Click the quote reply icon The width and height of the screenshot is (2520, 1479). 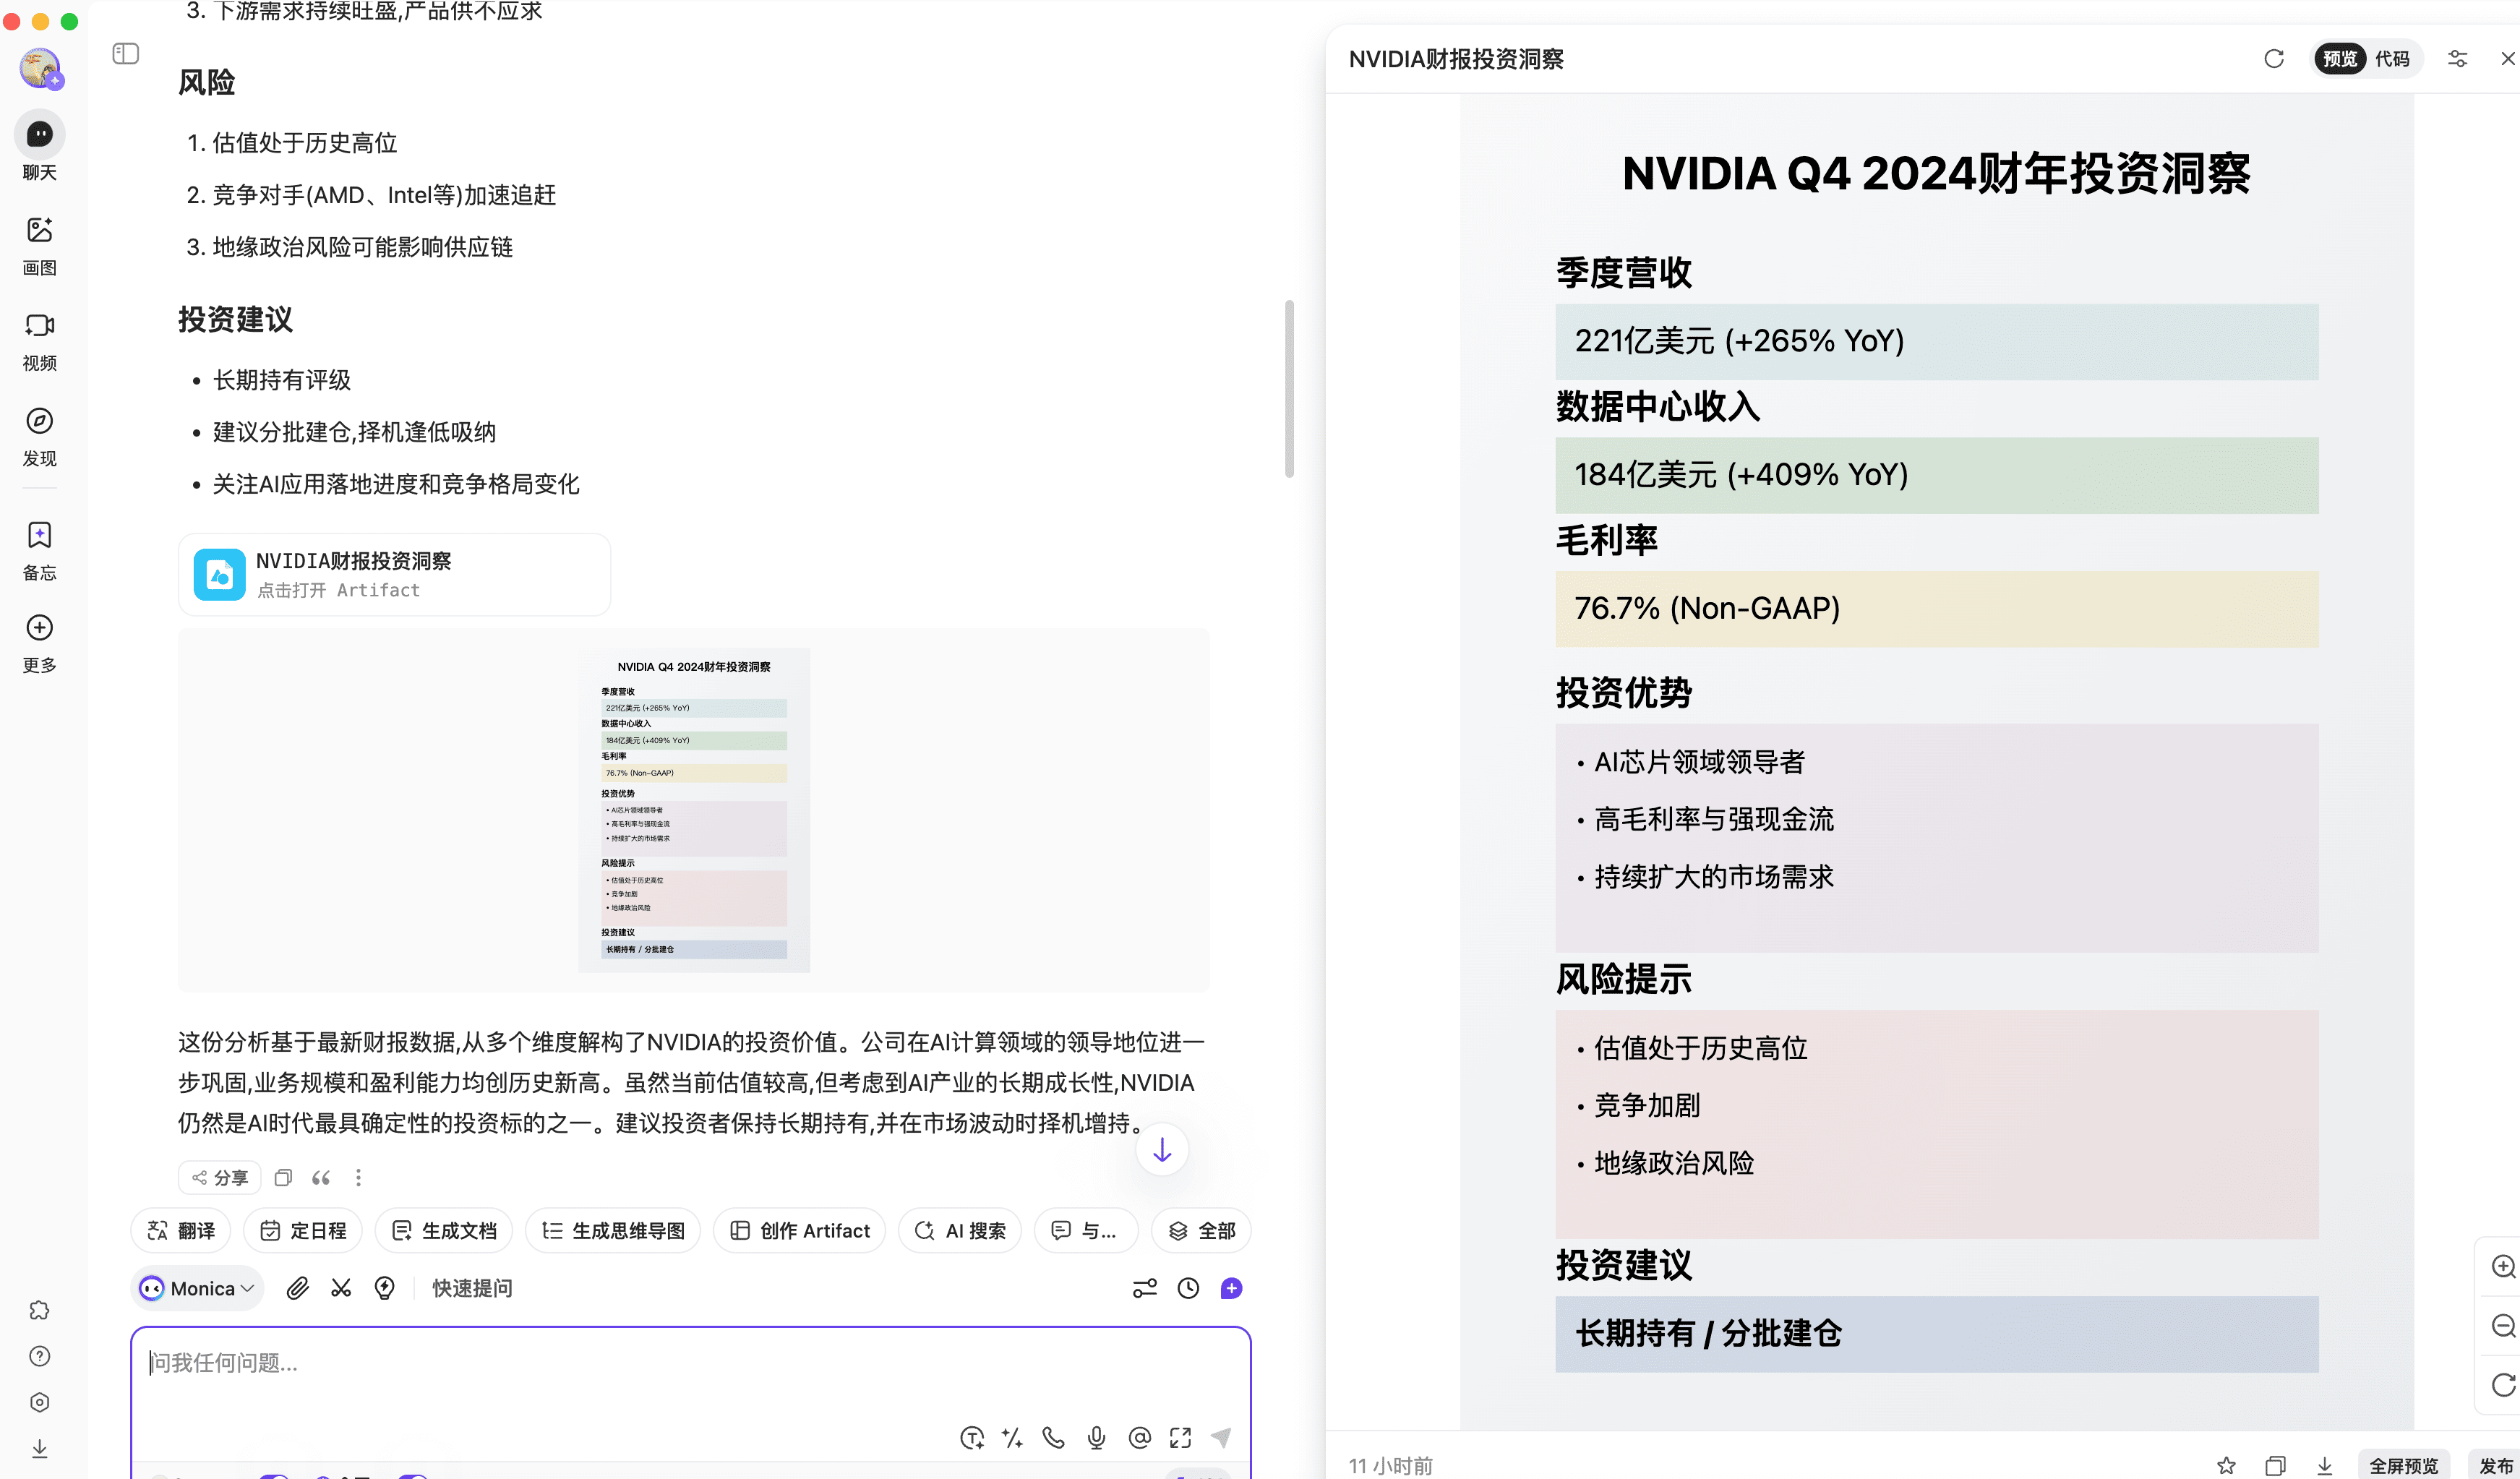[321, 1178]
